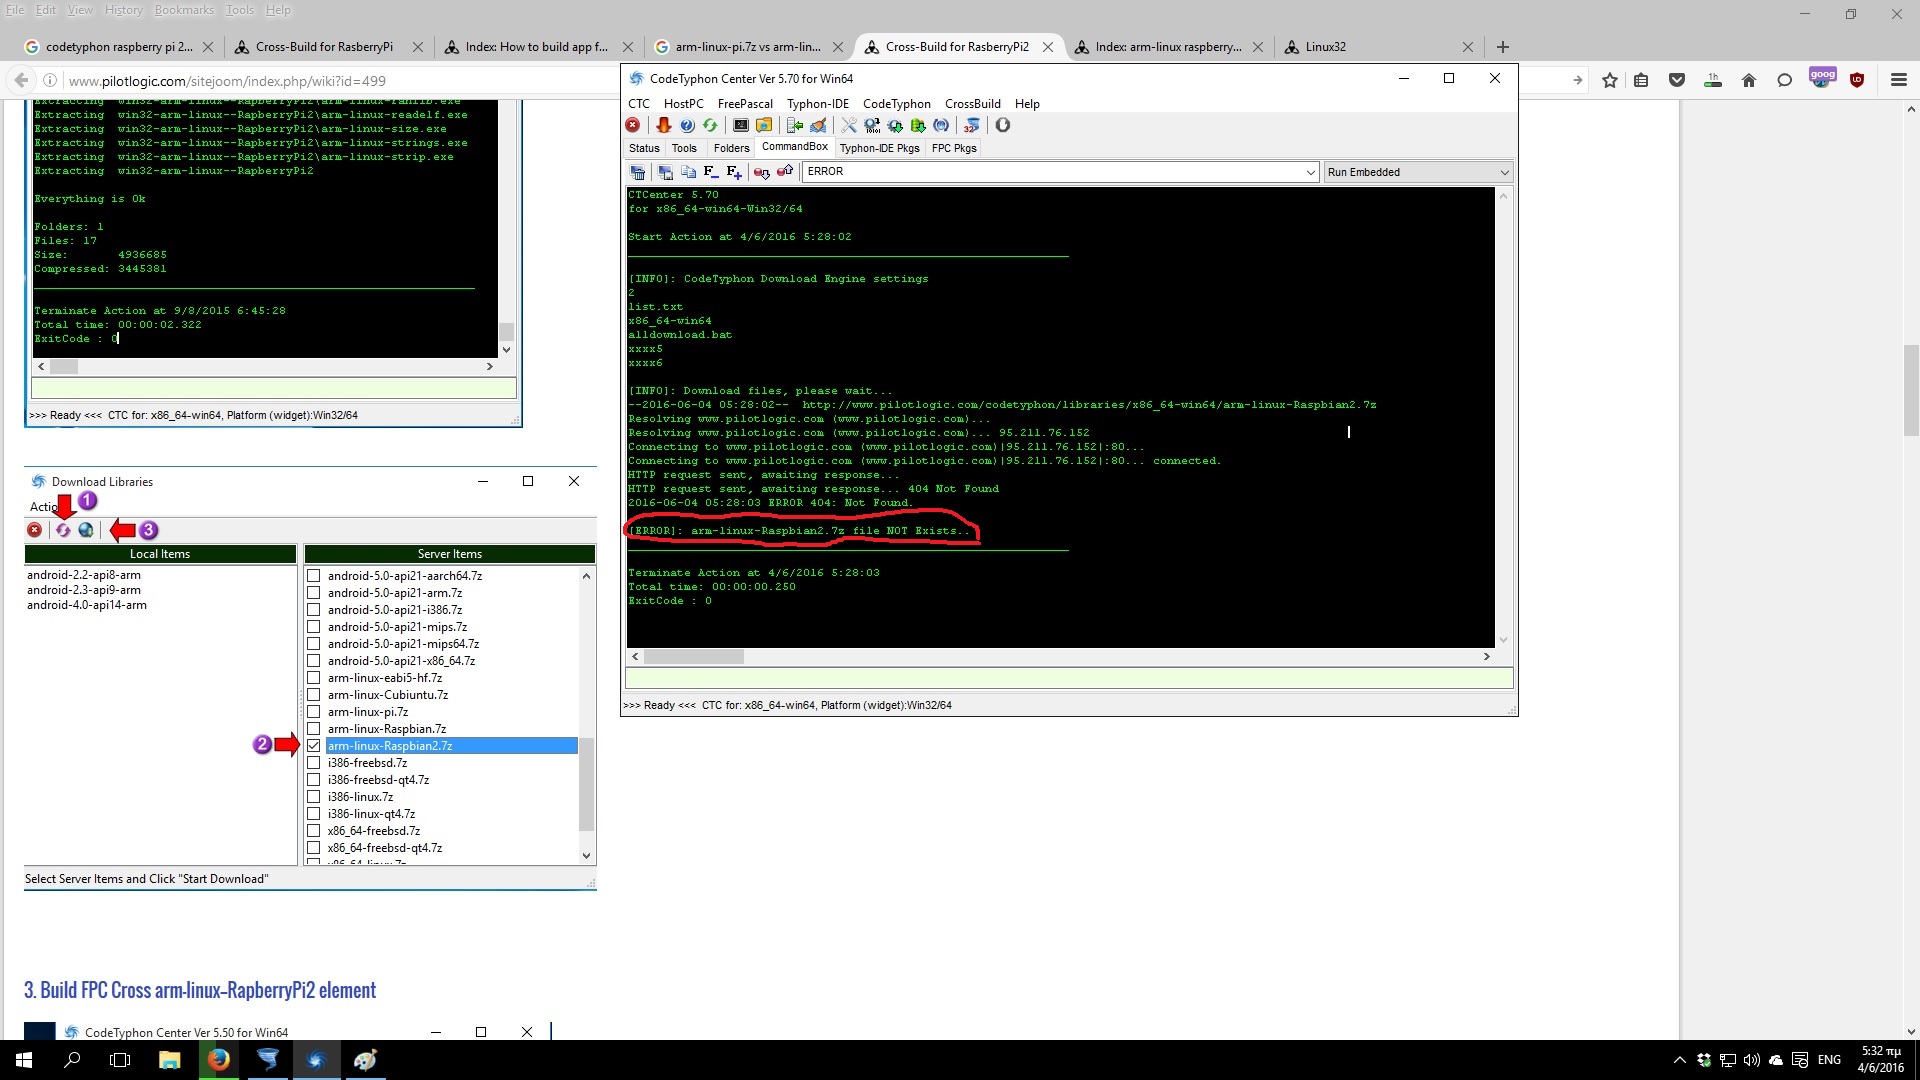Click the Server Items column header
Viewport: 1920px width, 1080px height.
coord(449,554)
